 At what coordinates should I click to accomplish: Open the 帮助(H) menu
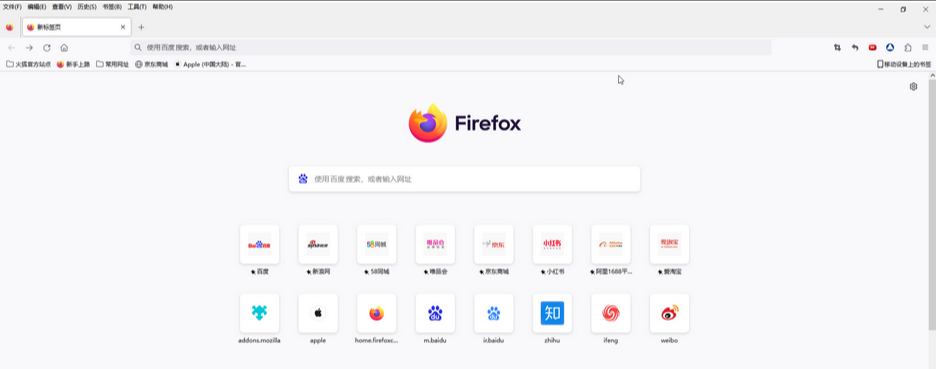click(162, 7)
